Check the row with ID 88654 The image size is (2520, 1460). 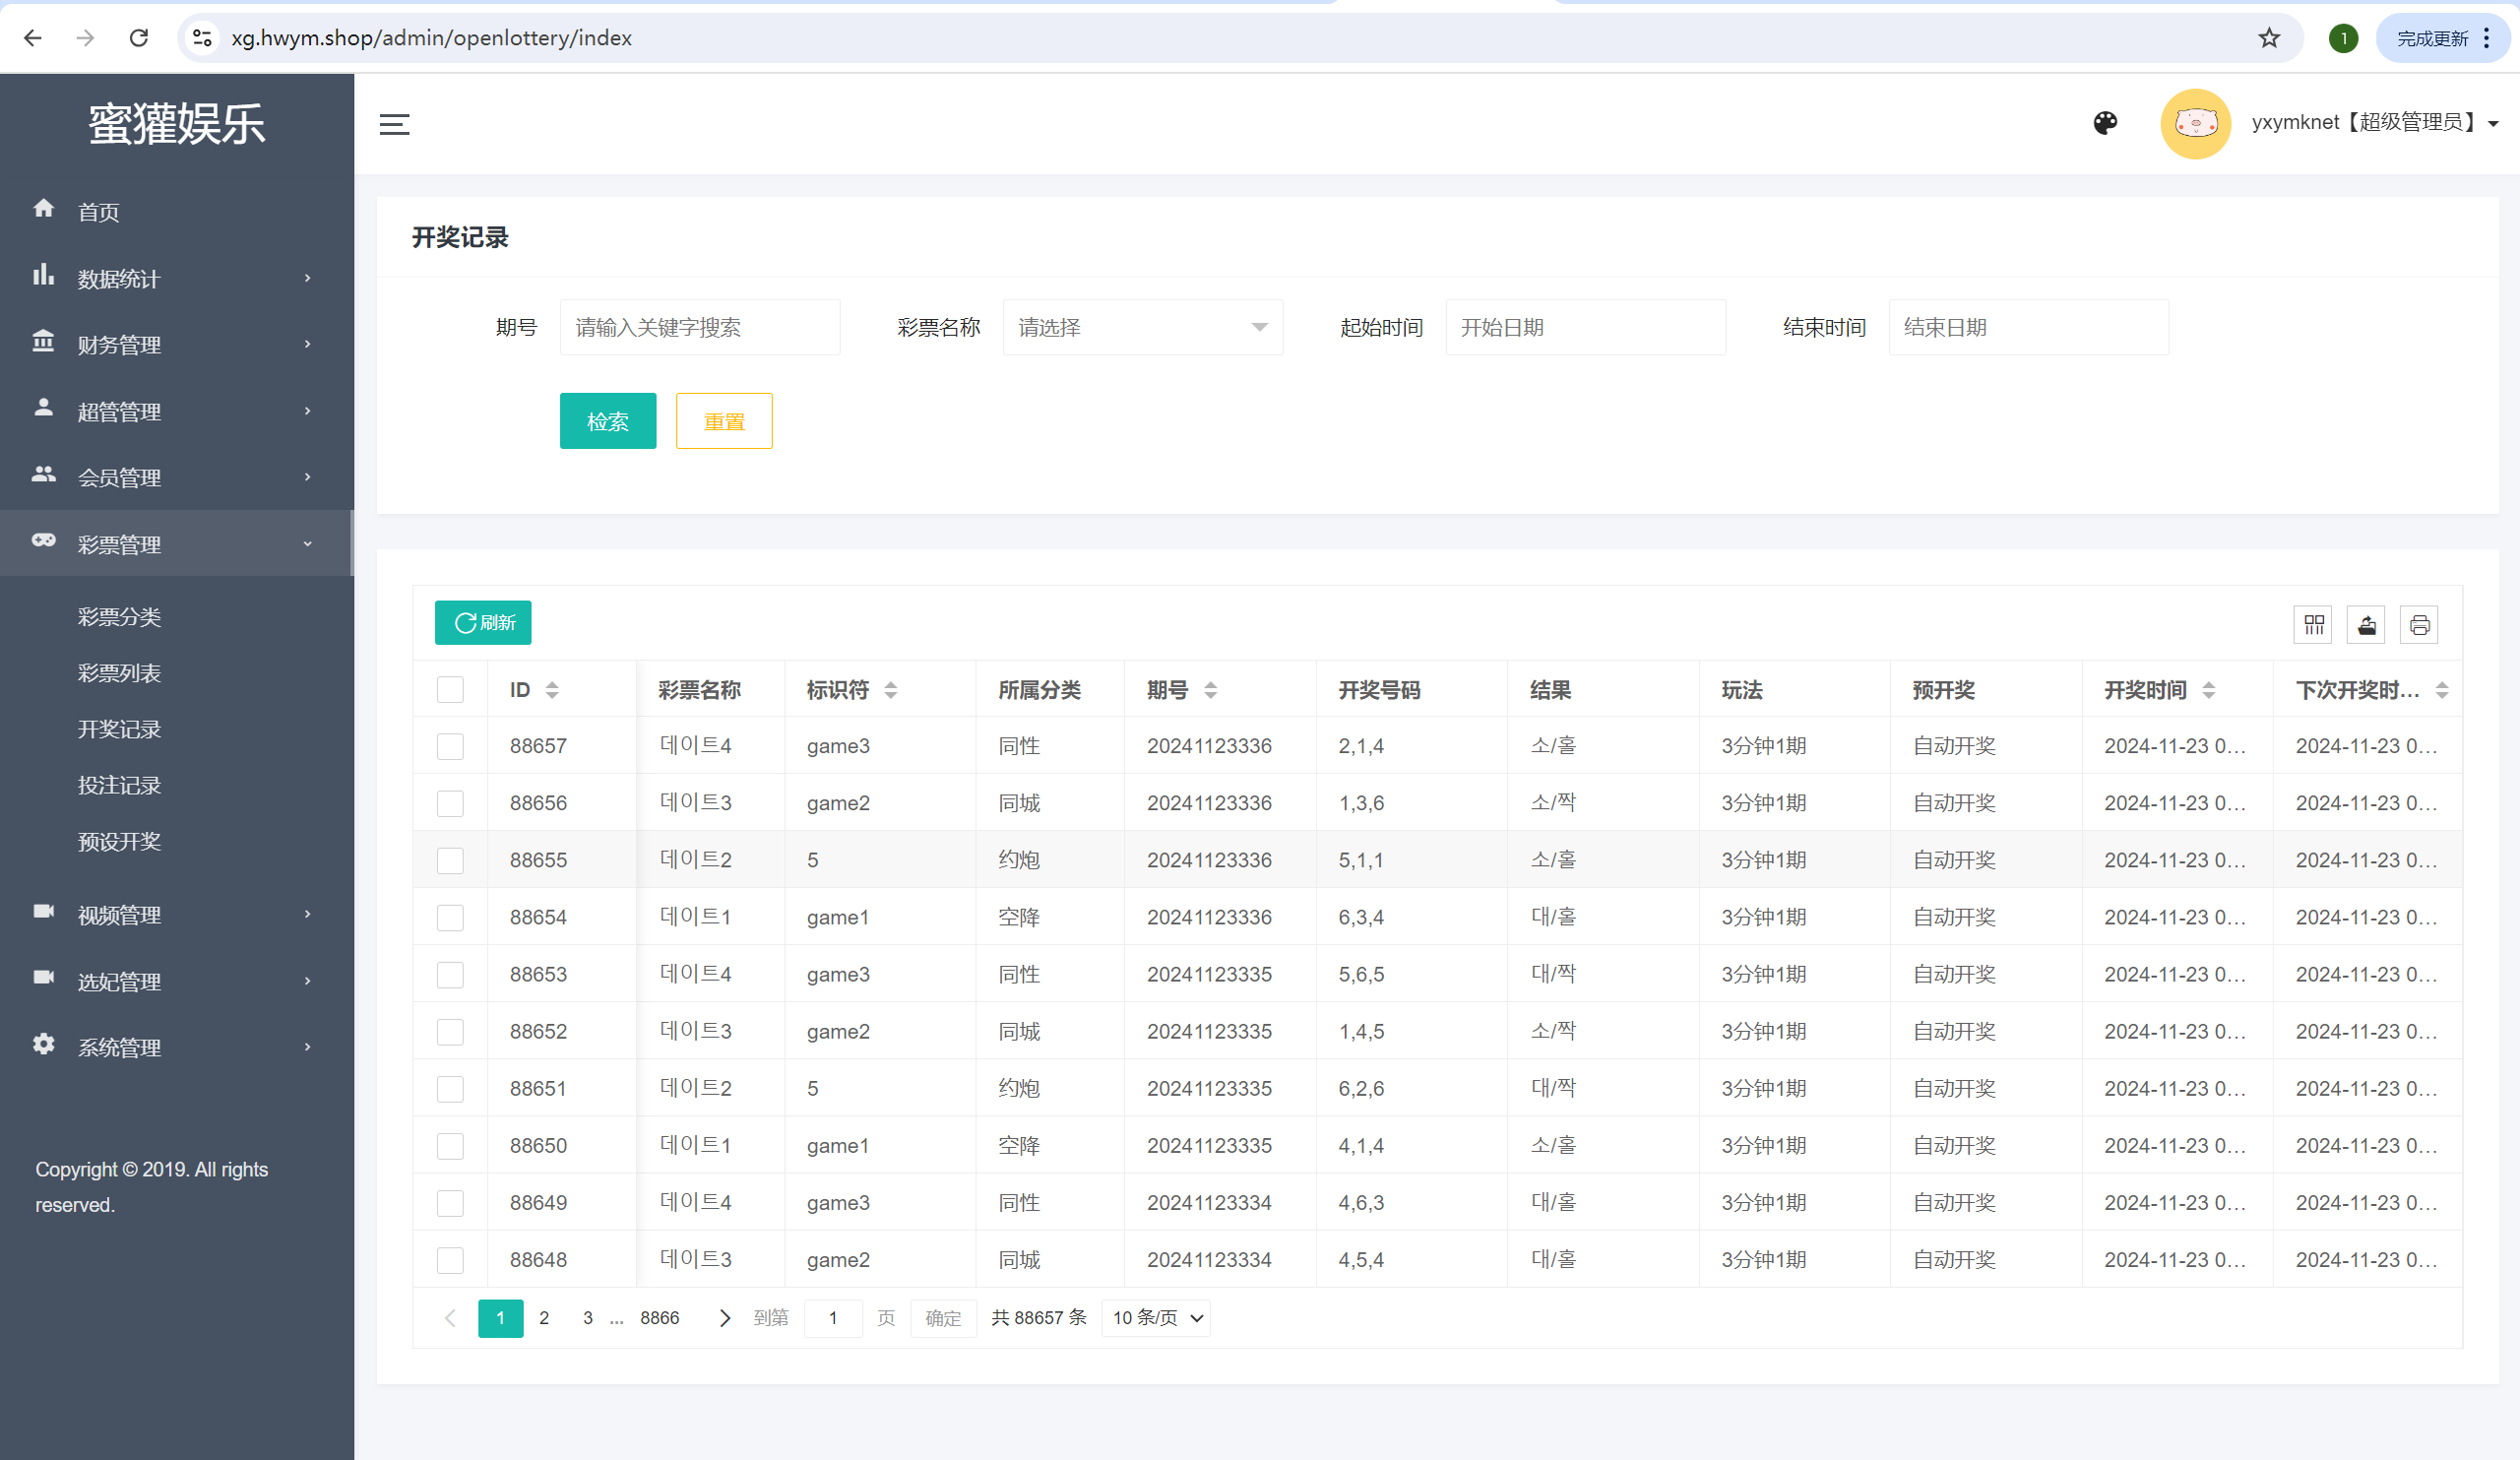coord(450,917)
